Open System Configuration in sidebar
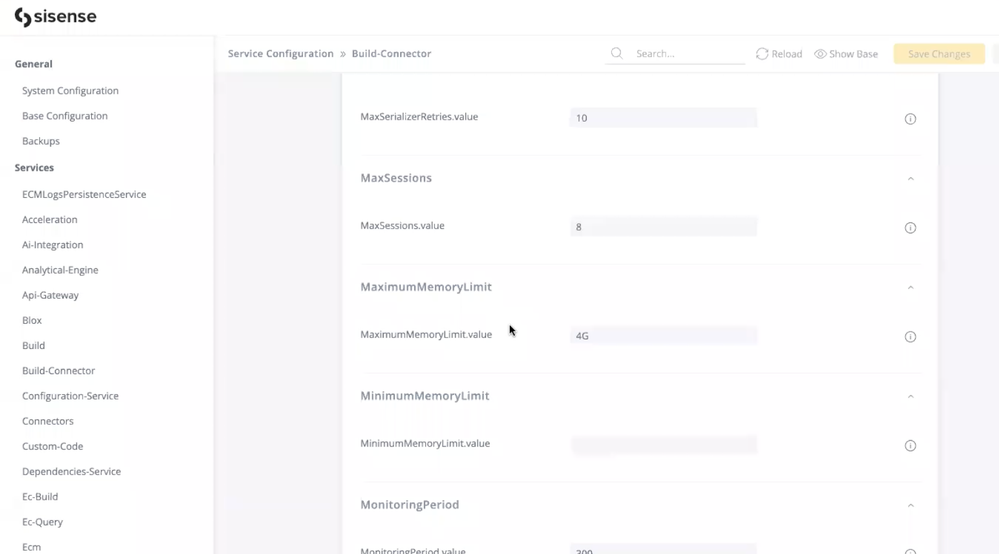 [x=70, y=91]
